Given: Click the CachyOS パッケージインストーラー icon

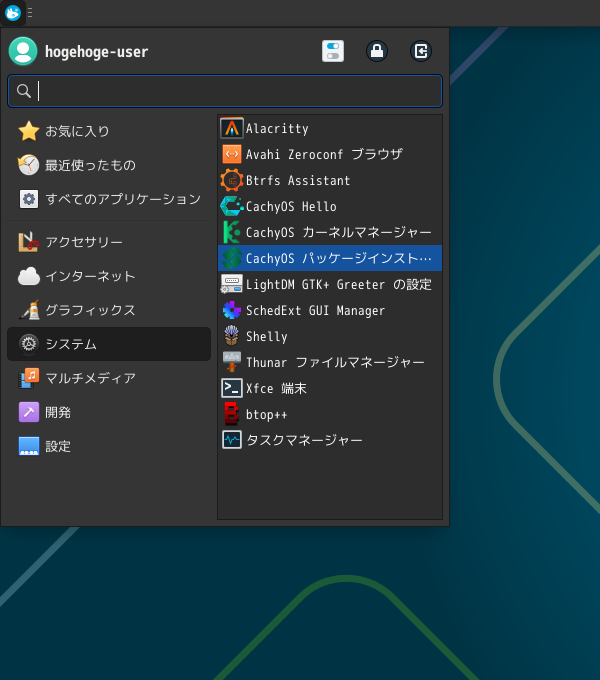Looking at the screenshot, I should pos(232,258).
